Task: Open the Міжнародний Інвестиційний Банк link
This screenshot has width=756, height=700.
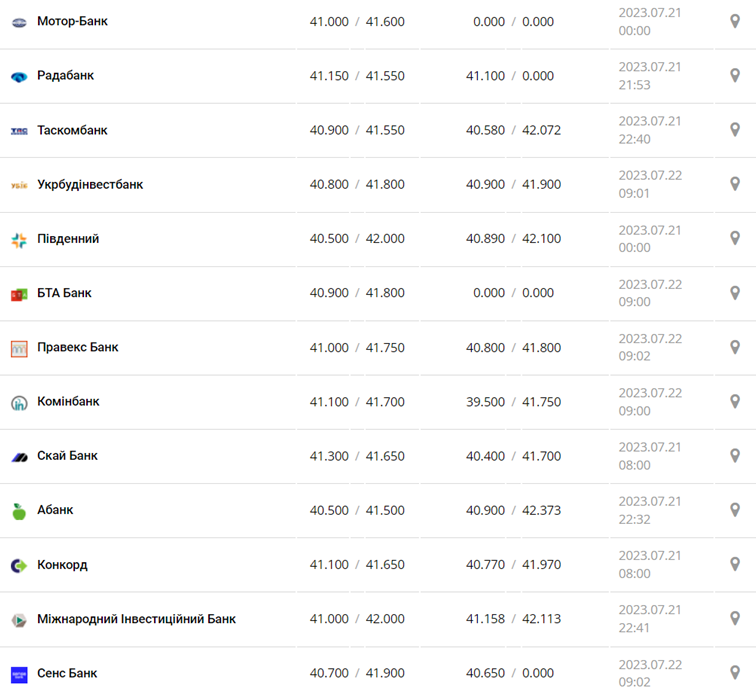Action: (x=136, y=619)
